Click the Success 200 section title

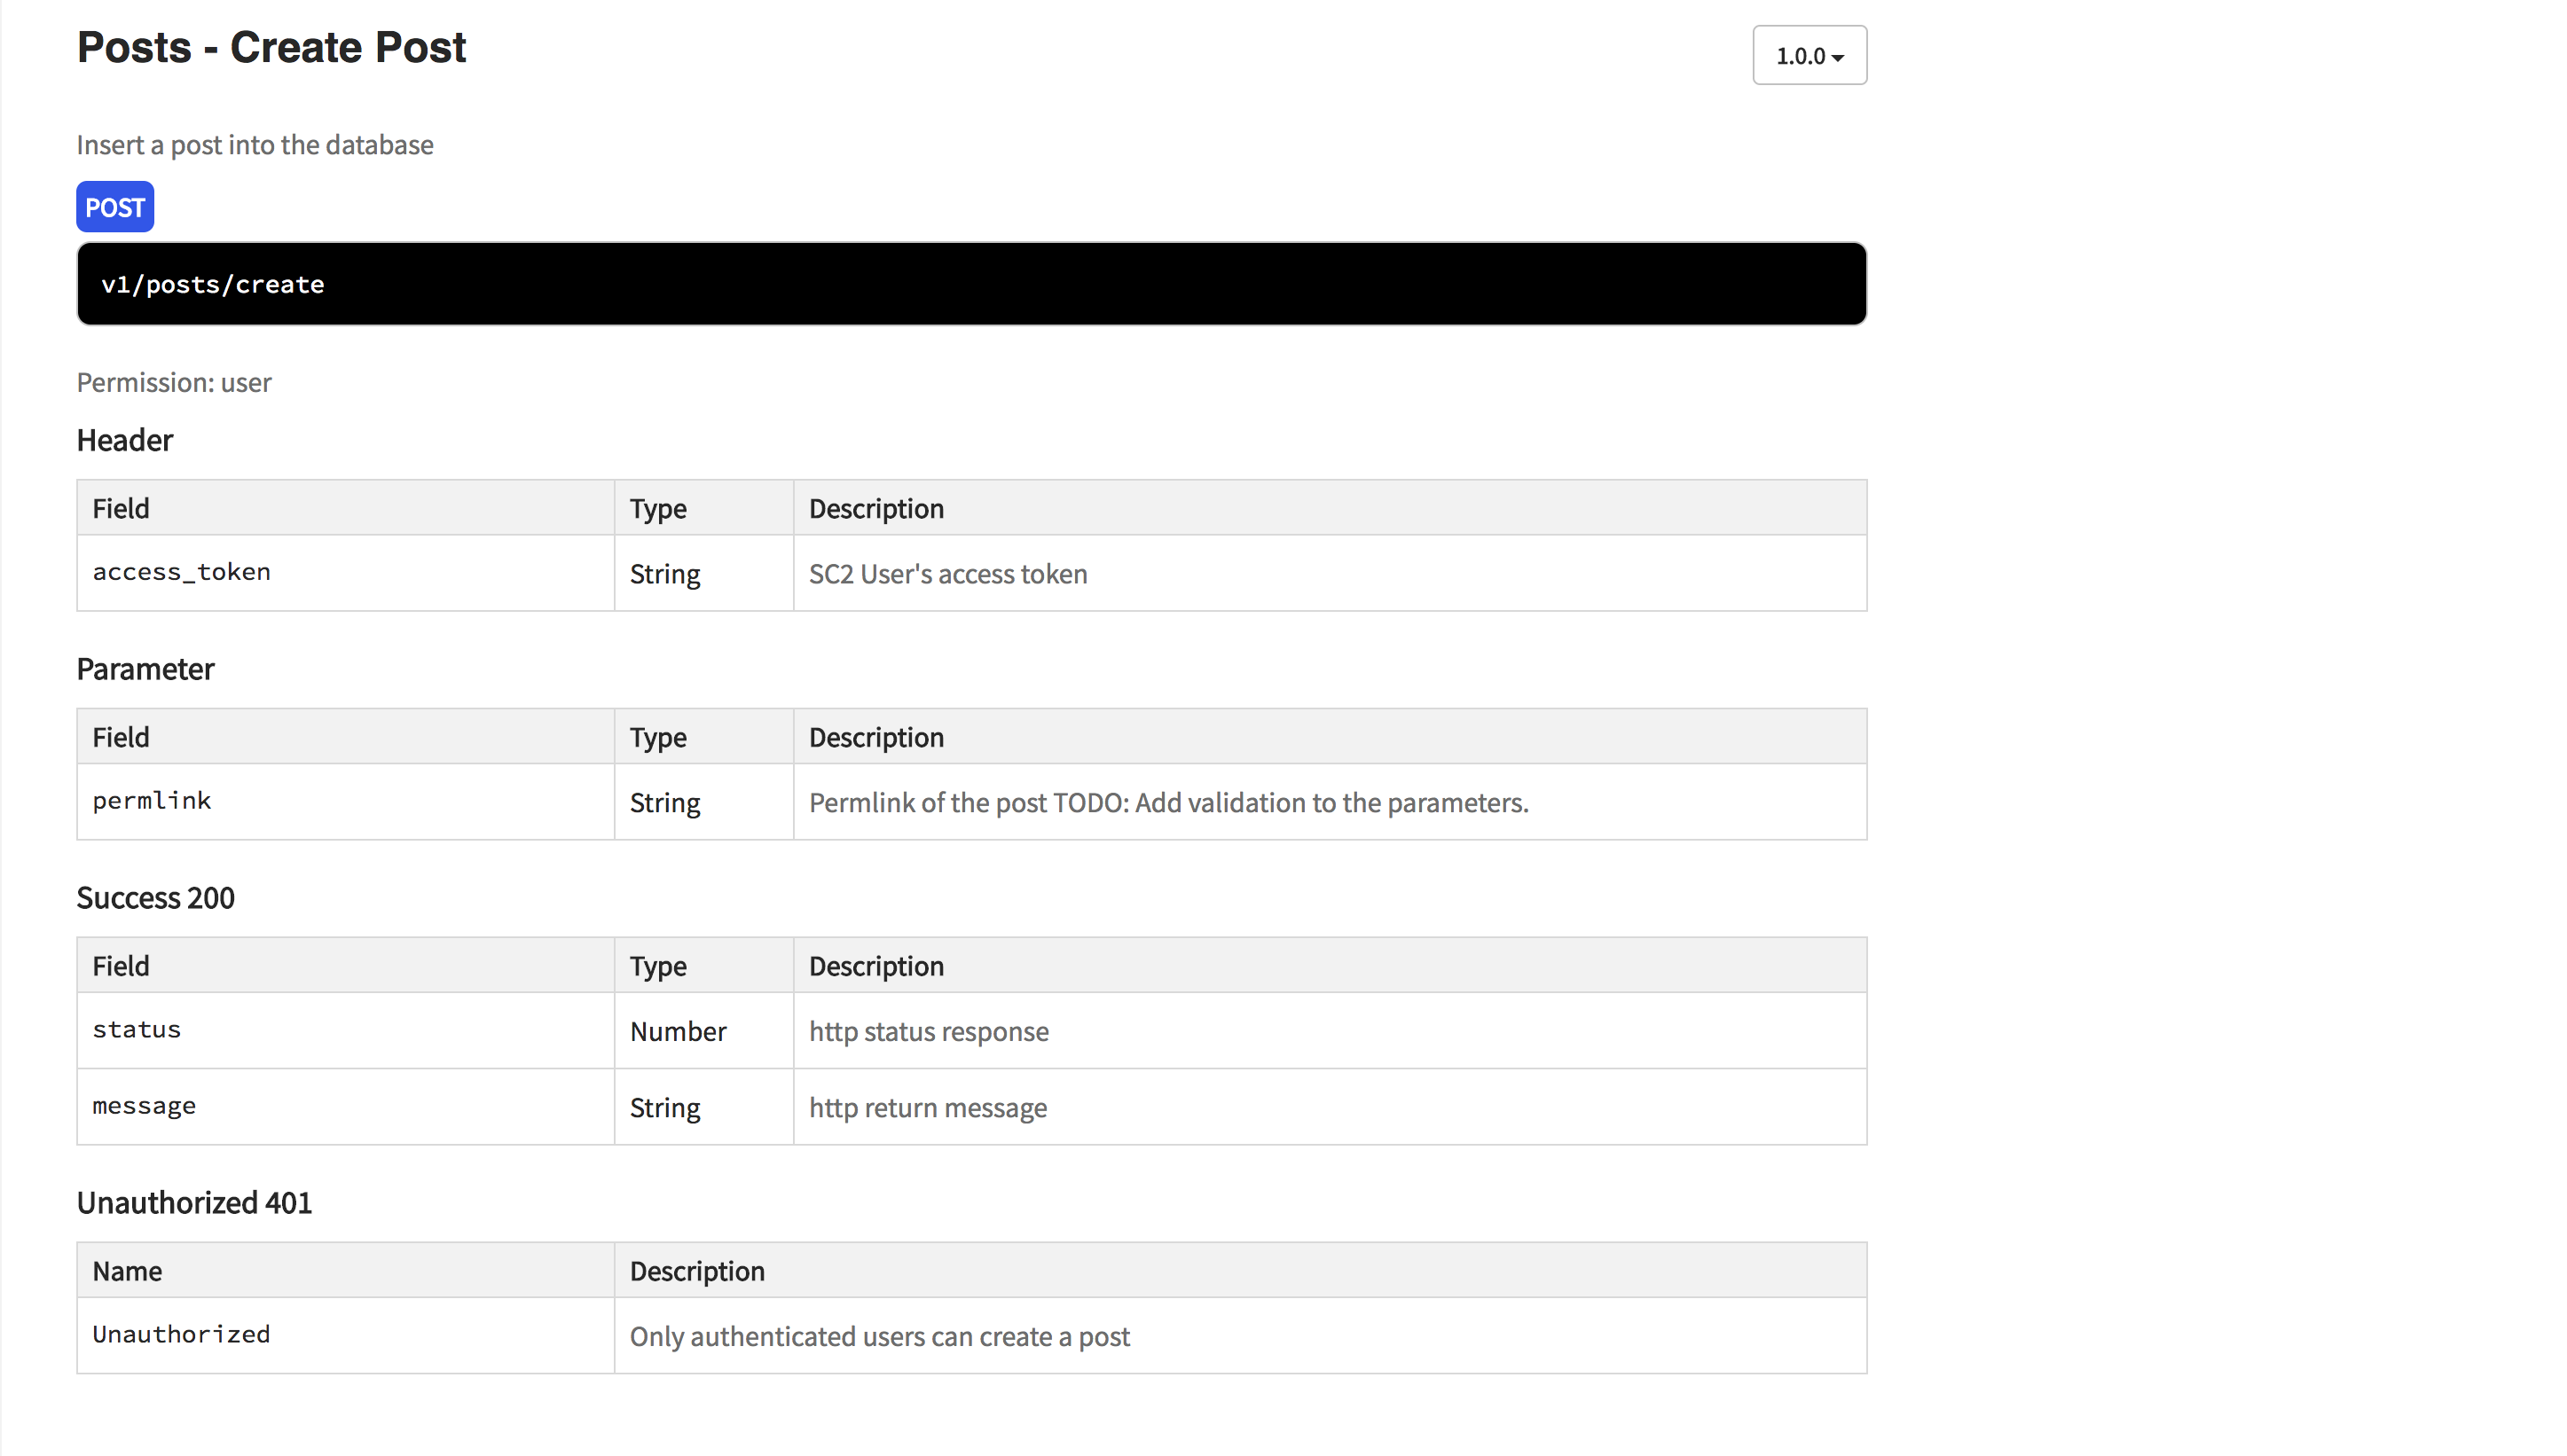[x=156, y=898]
